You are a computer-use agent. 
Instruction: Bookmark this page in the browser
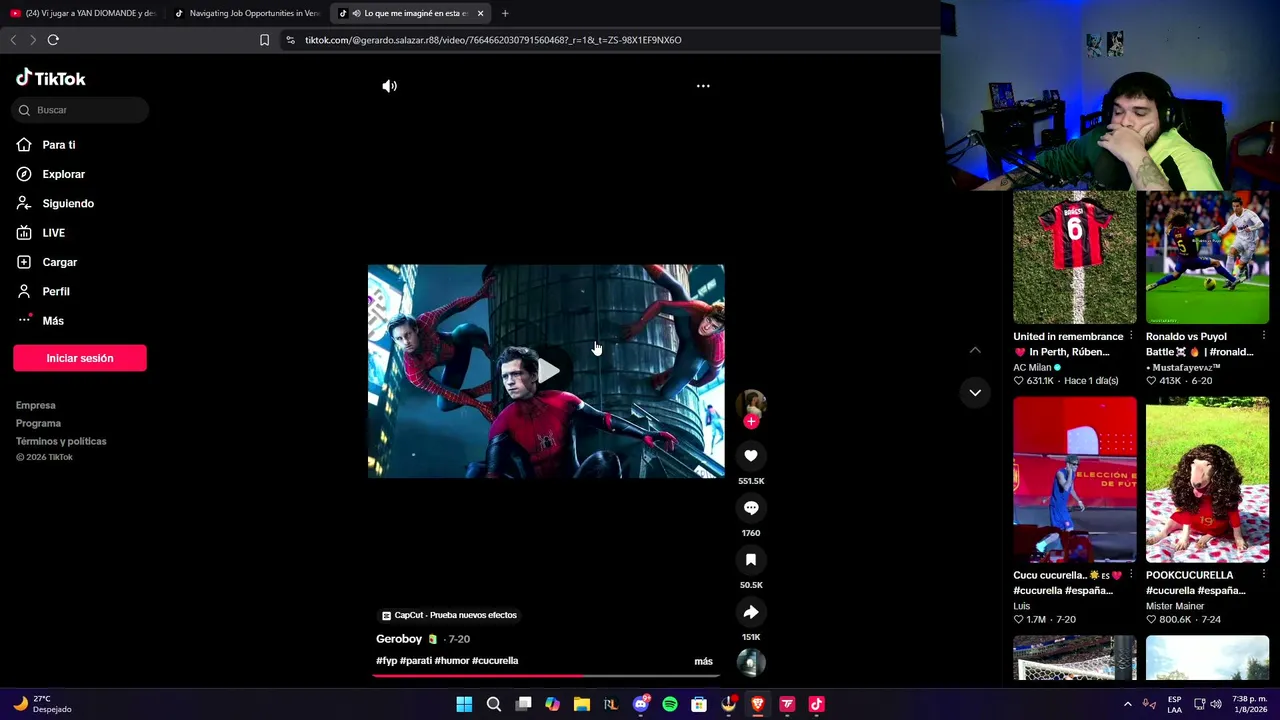click(264, 40)
